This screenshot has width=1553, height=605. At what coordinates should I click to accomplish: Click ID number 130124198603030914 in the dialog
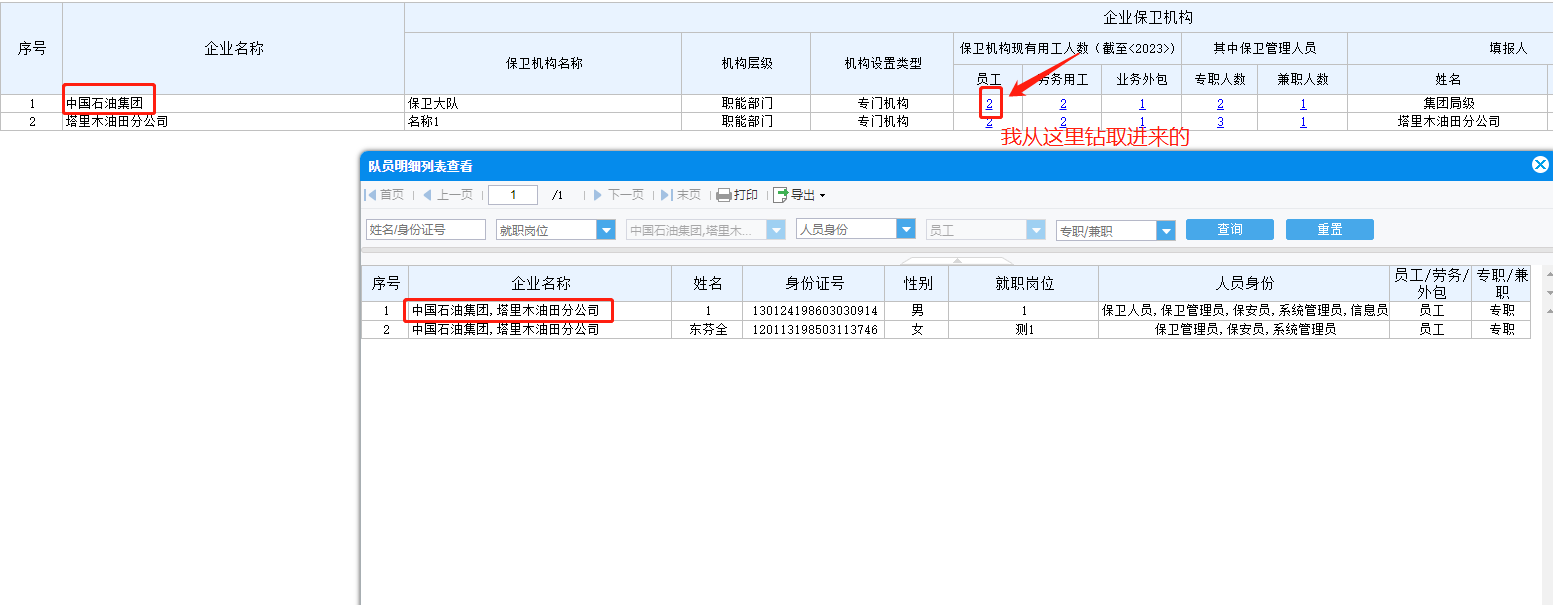tap(814, 311)
